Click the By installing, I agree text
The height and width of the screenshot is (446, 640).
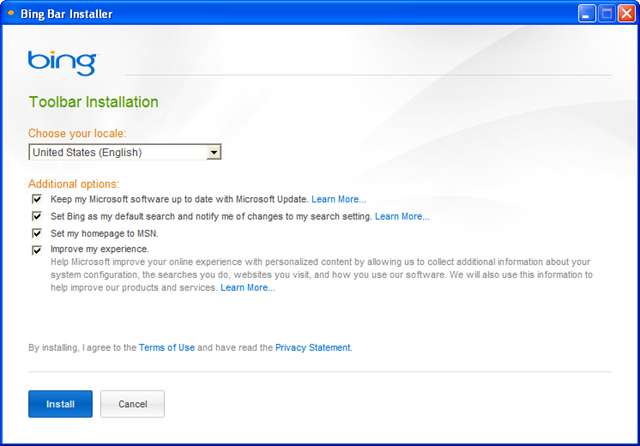coord(82,348)
